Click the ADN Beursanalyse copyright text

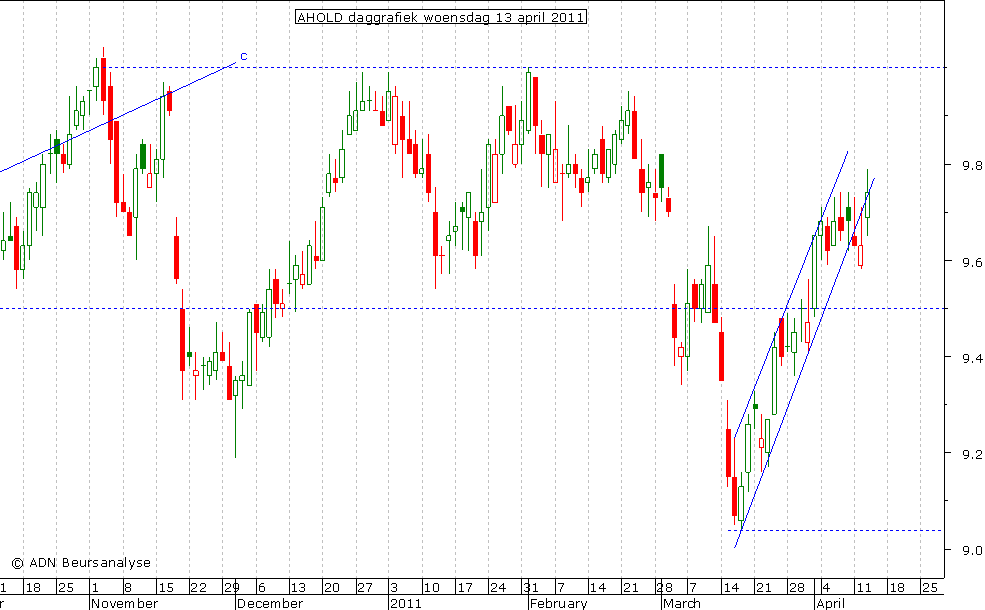click(x=81, y=562)
